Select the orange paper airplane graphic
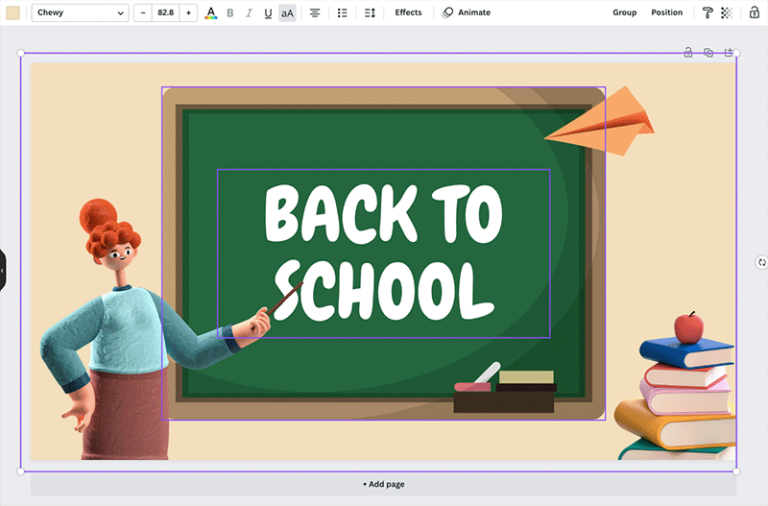The image size is (768, 506). (x=600, y=121)
